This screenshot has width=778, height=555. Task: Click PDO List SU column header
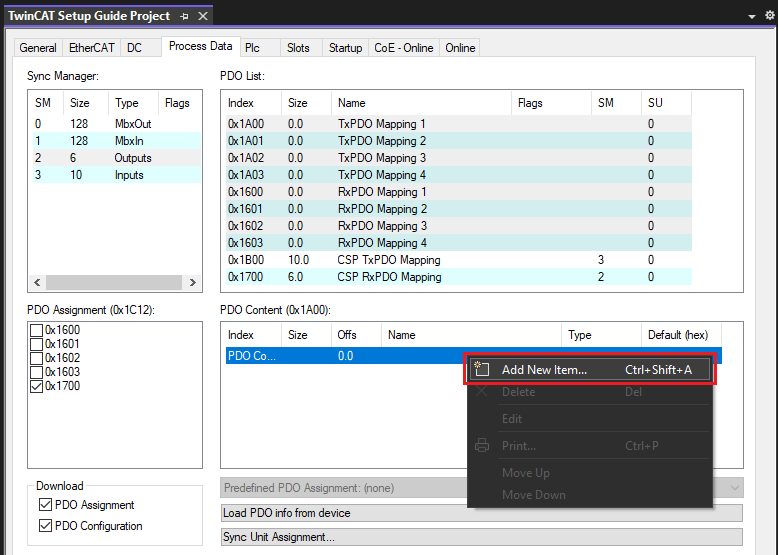click(666, 103)
